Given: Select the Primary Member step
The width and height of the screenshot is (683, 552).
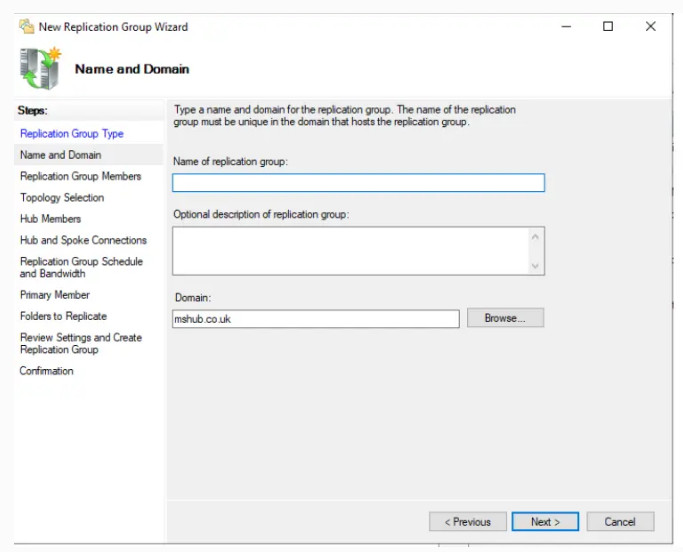Looking at the screenshot, I should click(55, 295).
